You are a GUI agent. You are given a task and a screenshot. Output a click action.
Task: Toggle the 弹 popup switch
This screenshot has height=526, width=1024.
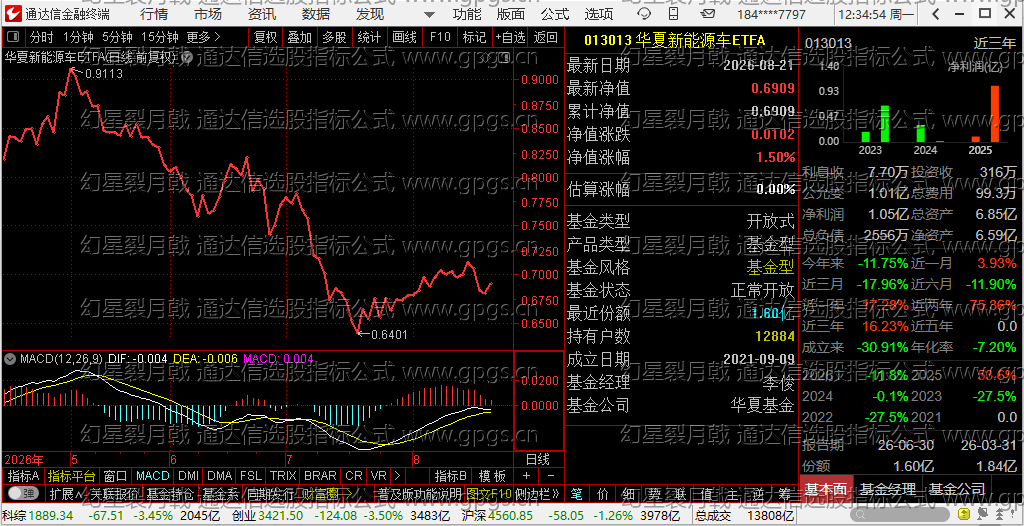pyautogui.click(x=24, y=493)
